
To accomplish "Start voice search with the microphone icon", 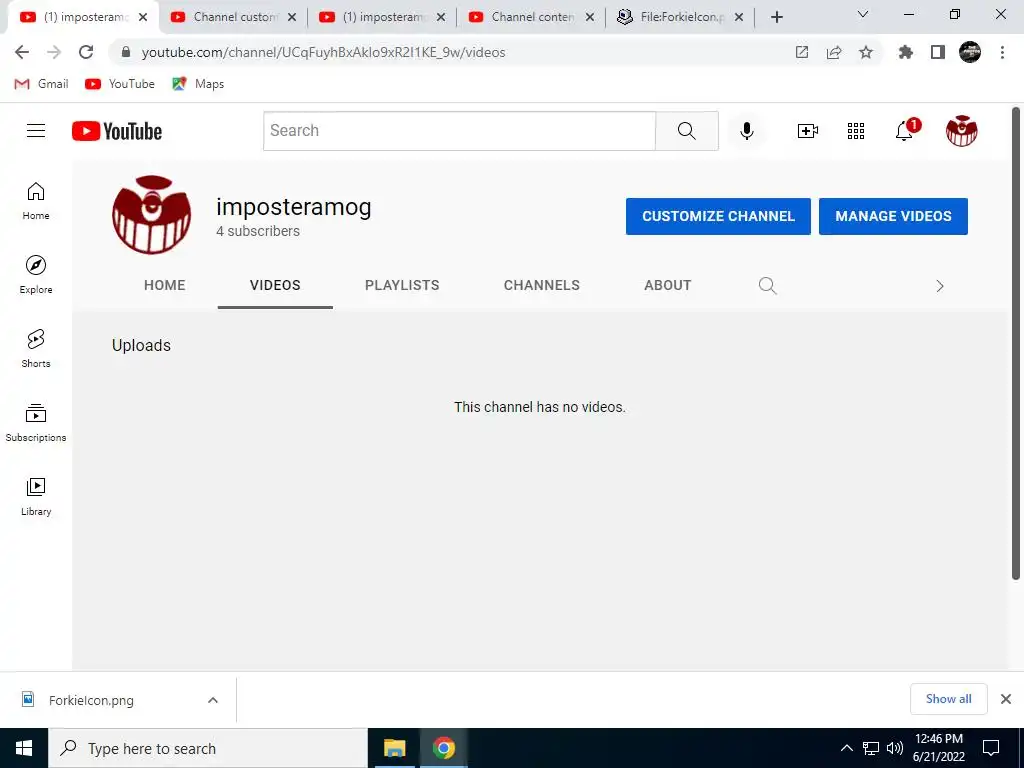I will coord(746,131).
